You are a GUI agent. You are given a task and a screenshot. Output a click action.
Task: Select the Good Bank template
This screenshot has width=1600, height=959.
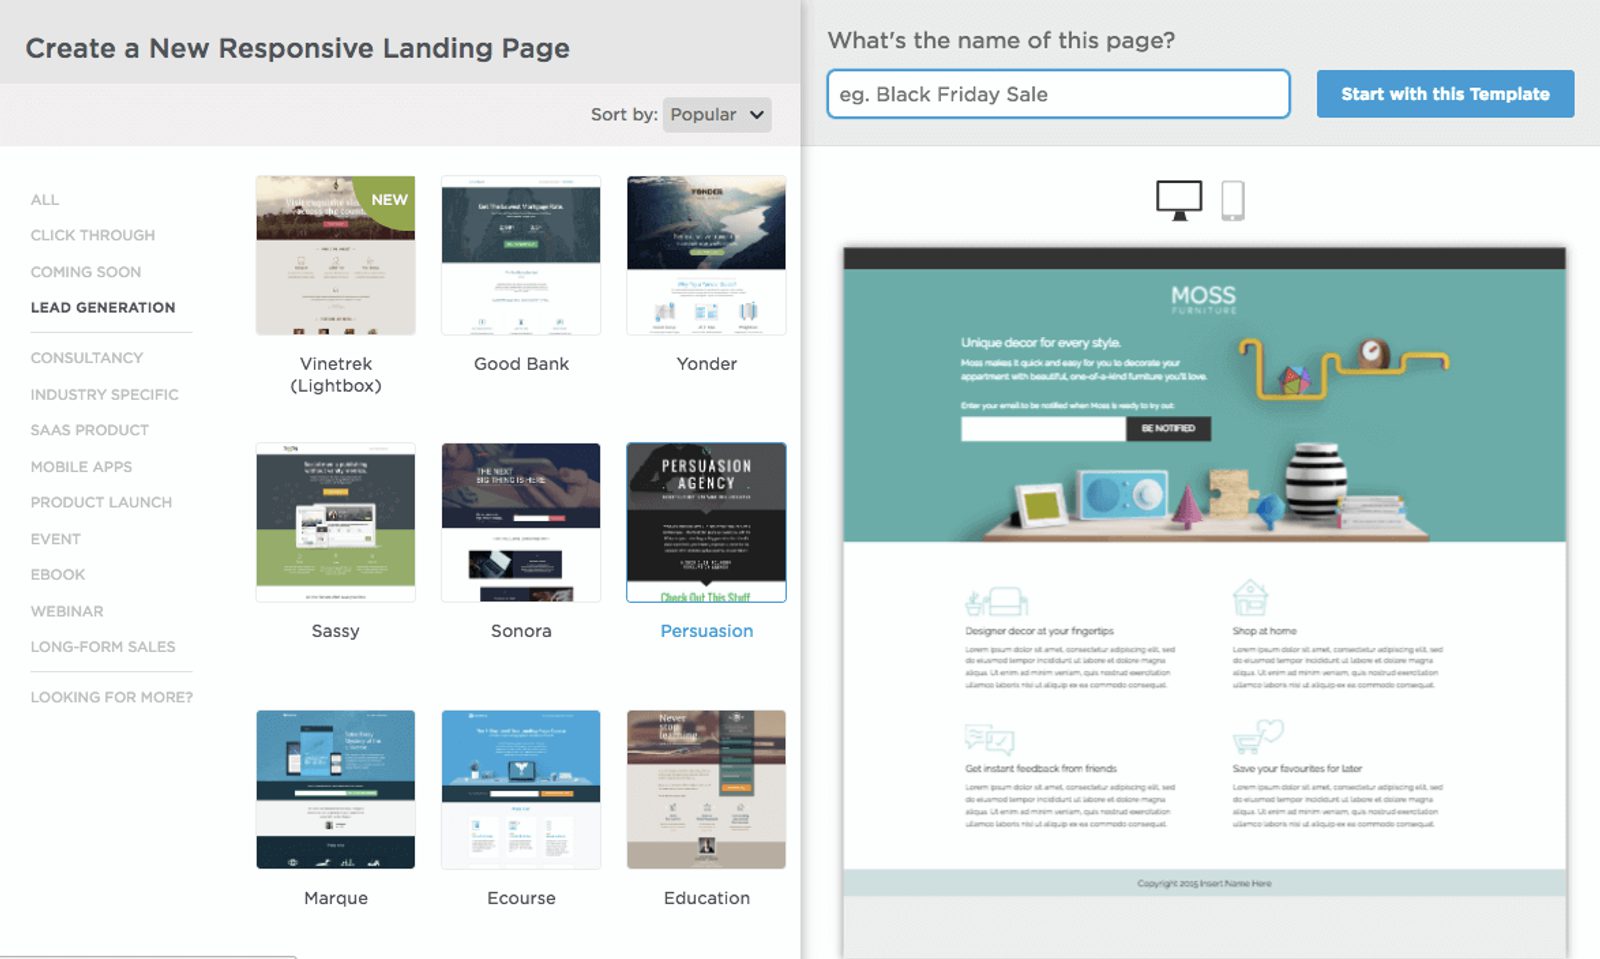pos(521,255)
